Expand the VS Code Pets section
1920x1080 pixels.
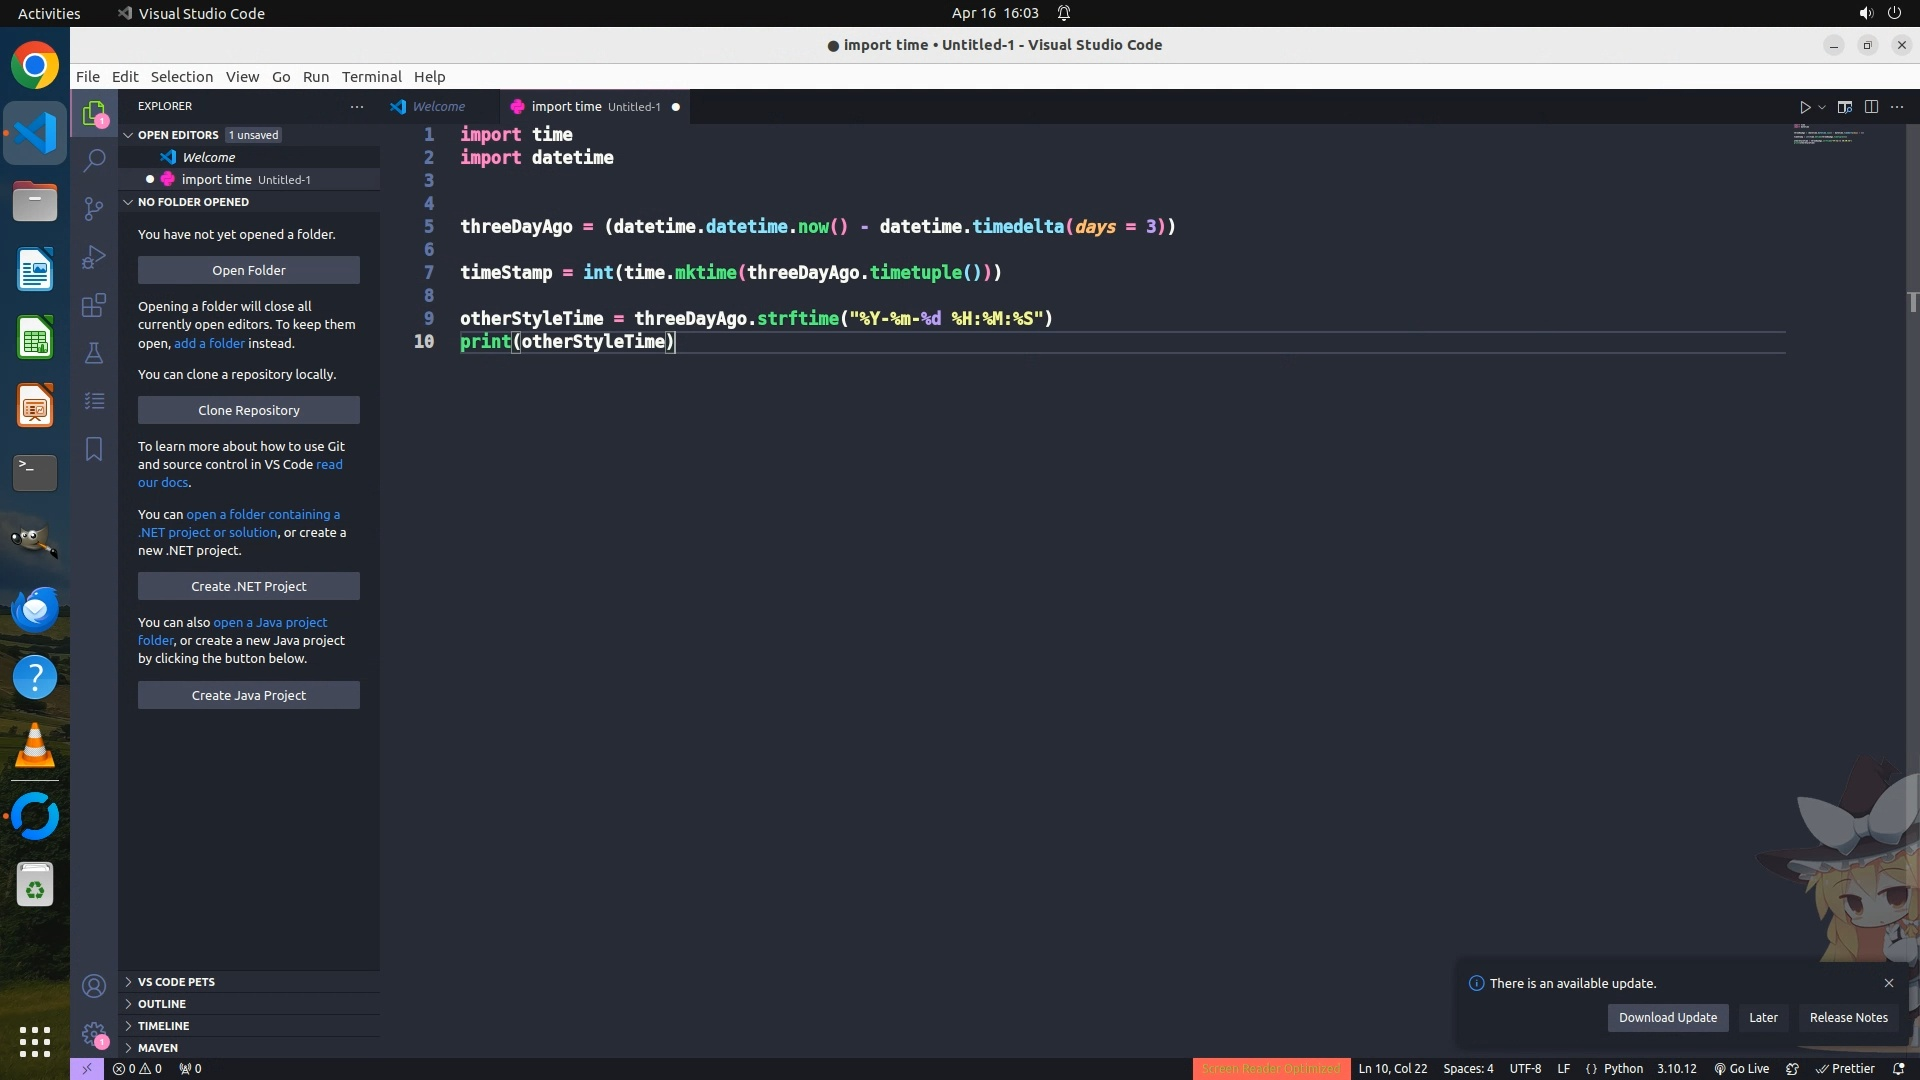(176, 982)
